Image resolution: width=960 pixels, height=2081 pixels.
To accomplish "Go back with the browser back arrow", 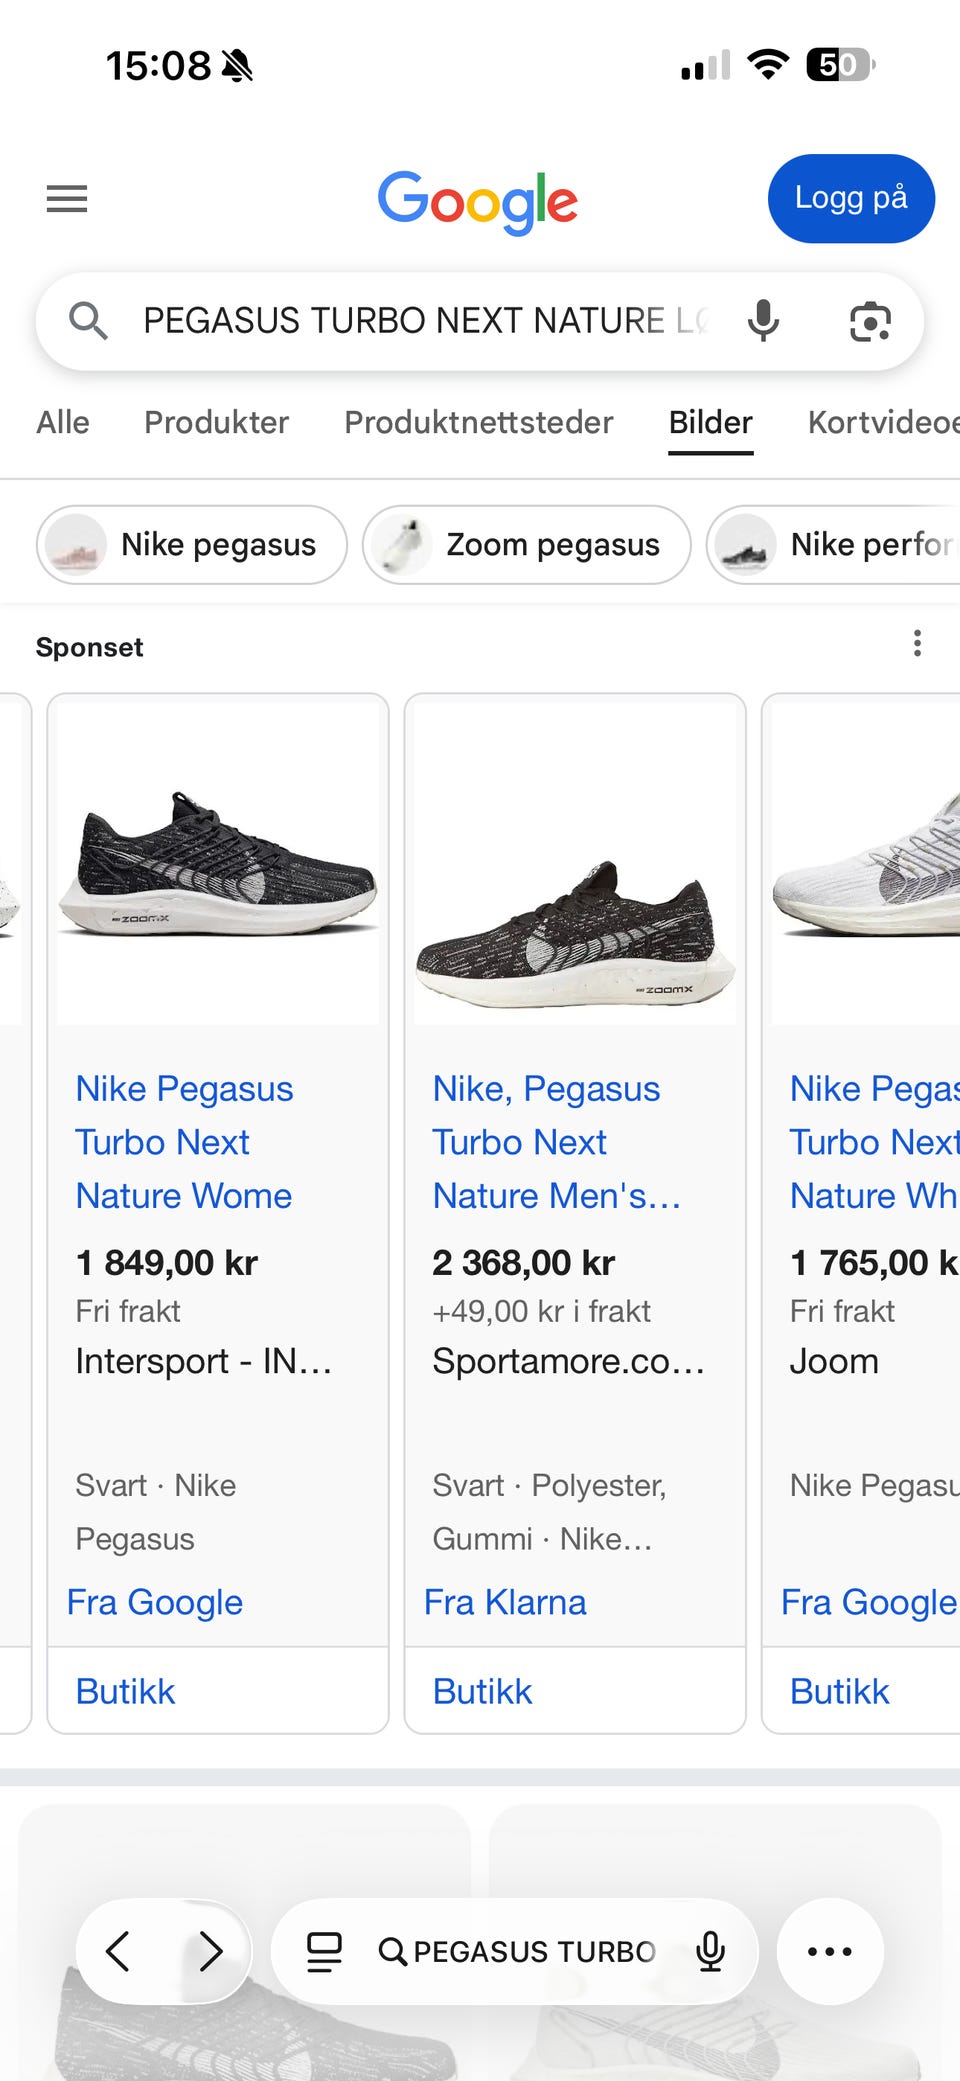I will pos(118,1951).
